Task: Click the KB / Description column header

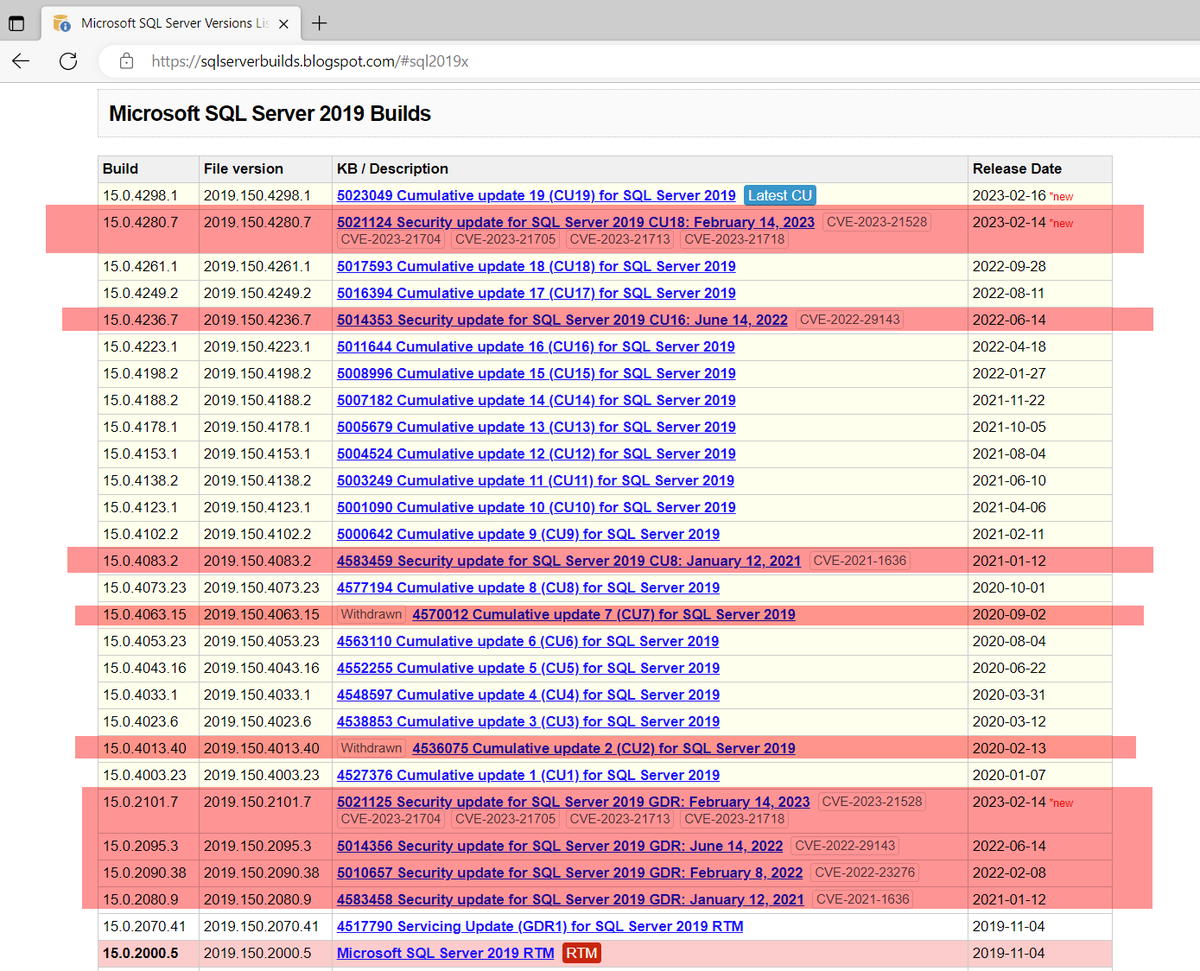Action: tap(650, 169)
